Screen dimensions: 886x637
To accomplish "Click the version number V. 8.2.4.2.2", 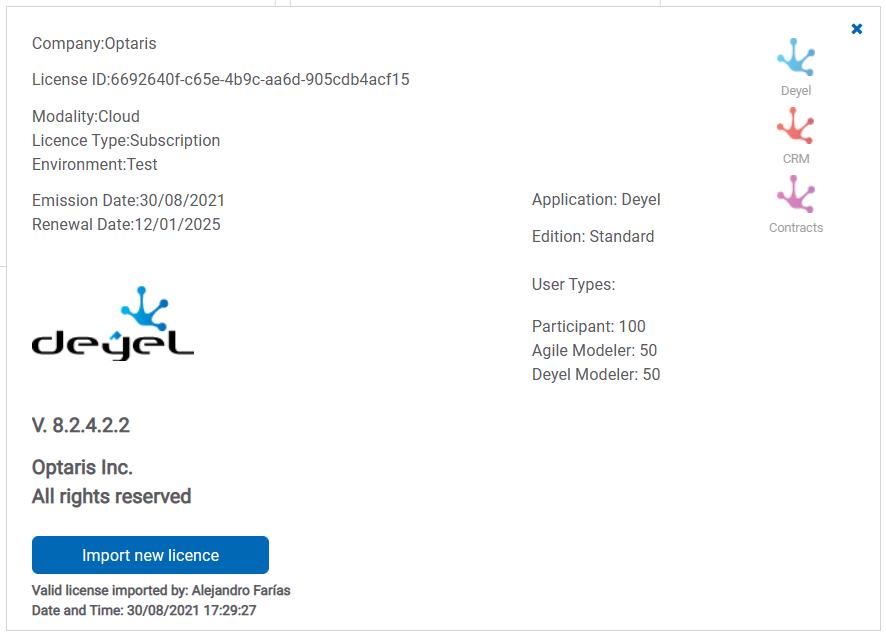I will (81, 426).
